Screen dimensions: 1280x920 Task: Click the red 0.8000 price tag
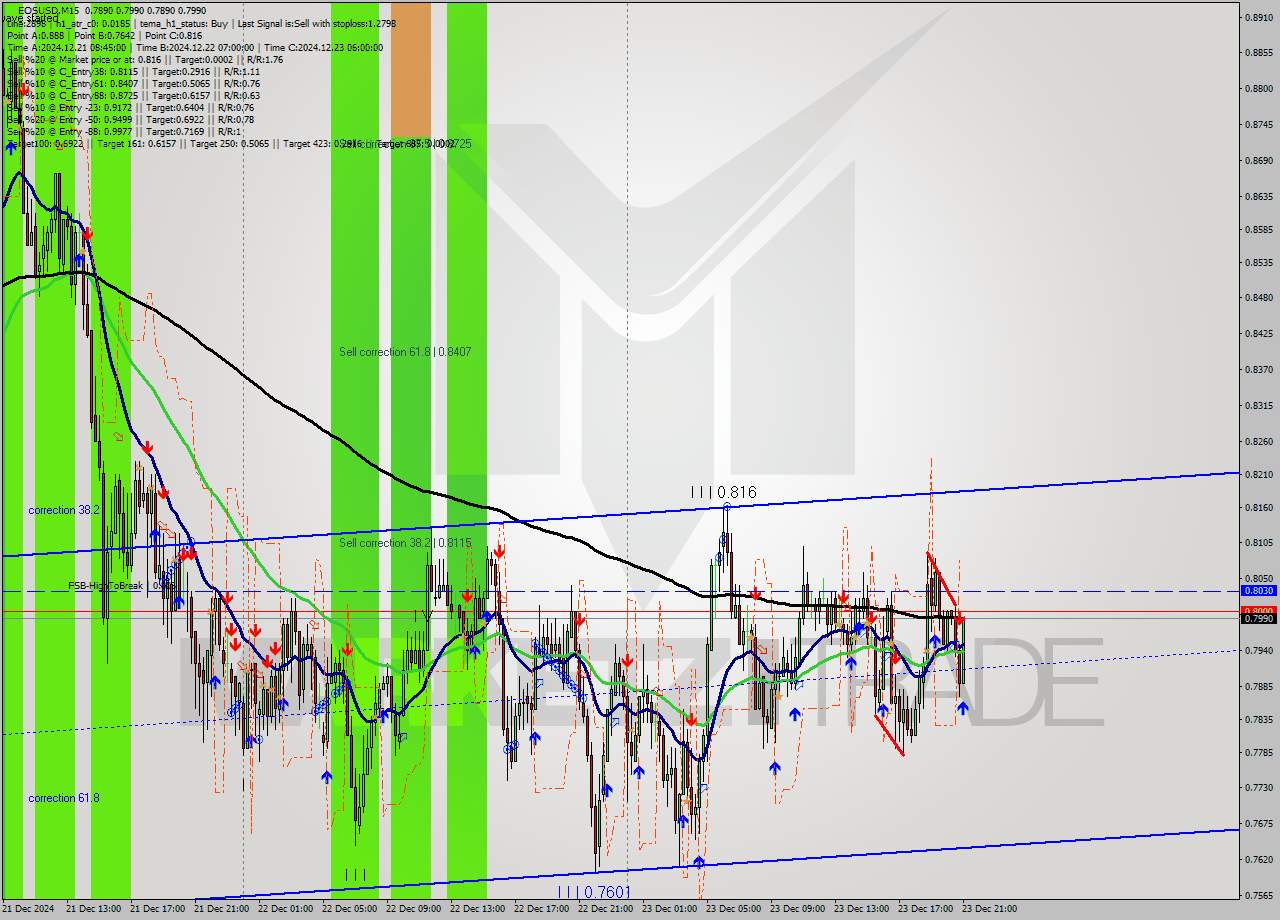click(x=1258, y=611)
